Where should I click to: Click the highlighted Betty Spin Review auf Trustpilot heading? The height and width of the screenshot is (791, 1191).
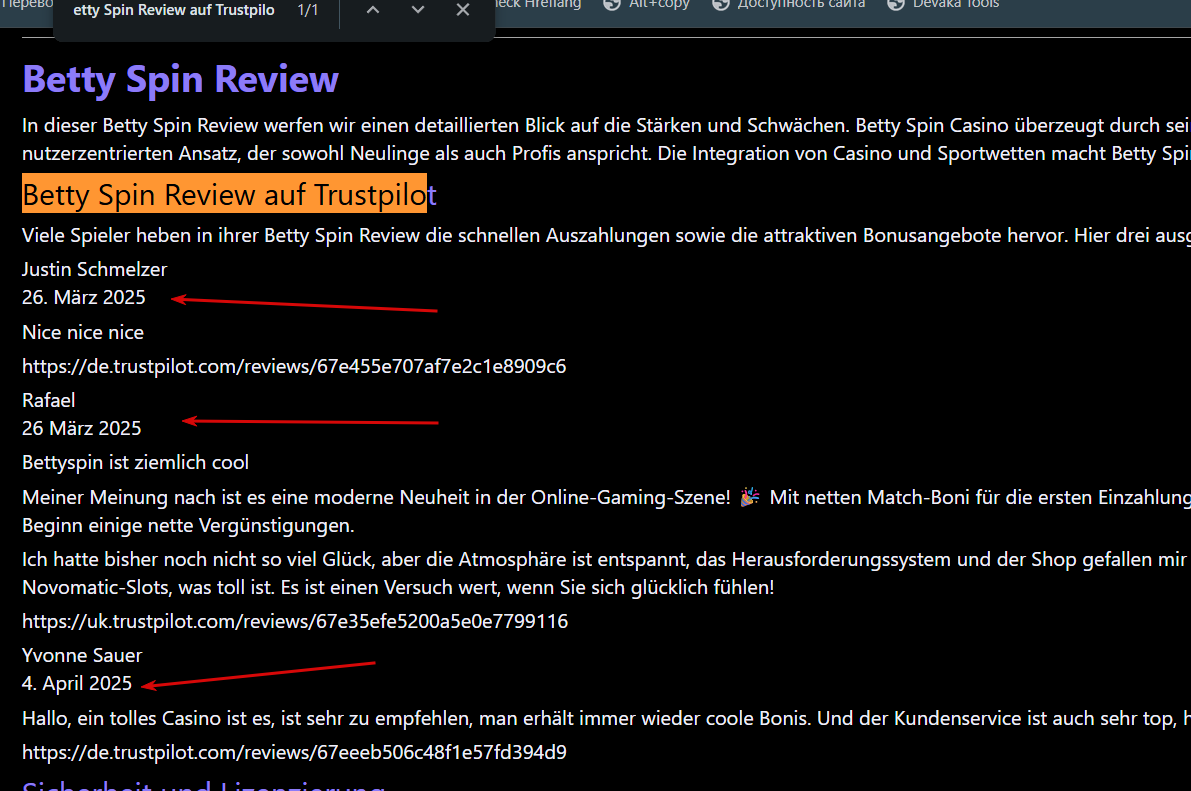pyautogui.click(x=229, y=195)
